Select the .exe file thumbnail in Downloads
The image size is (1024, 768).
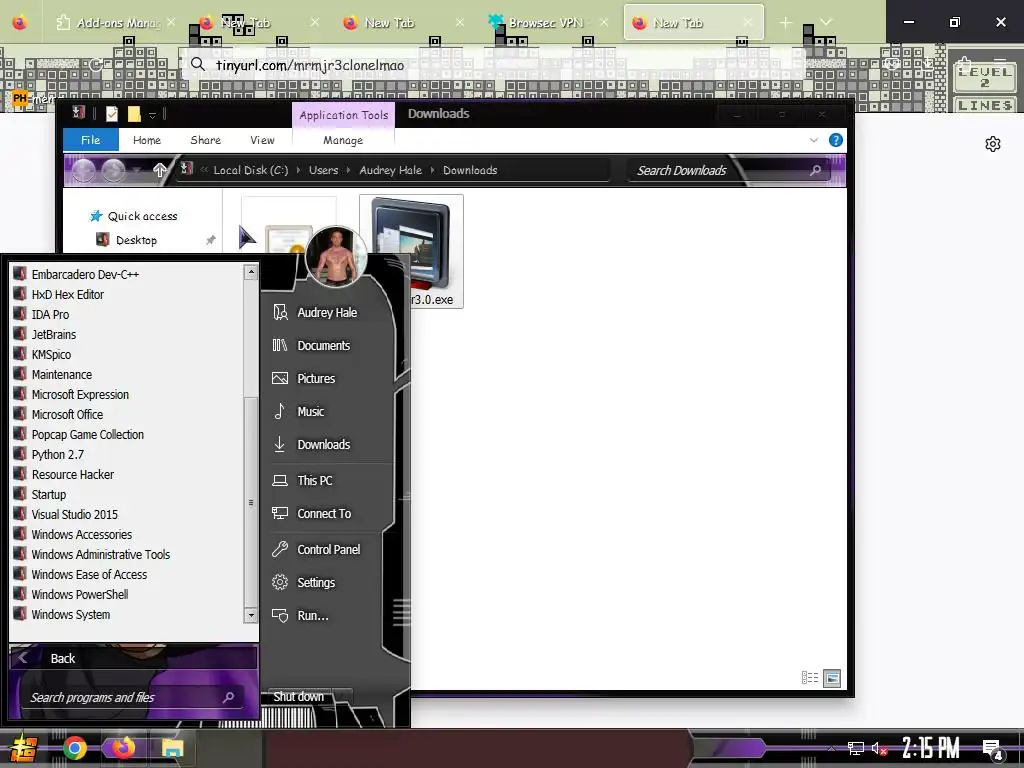[411, 251]
